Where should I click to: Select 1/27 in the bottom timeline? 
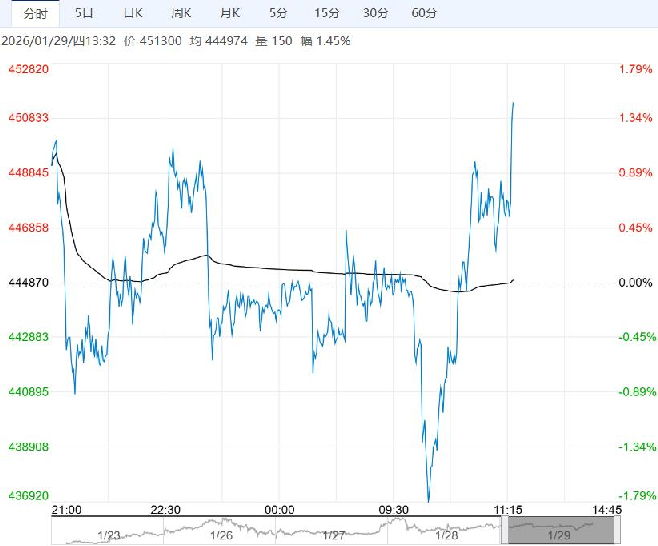[x=334, y=534]
